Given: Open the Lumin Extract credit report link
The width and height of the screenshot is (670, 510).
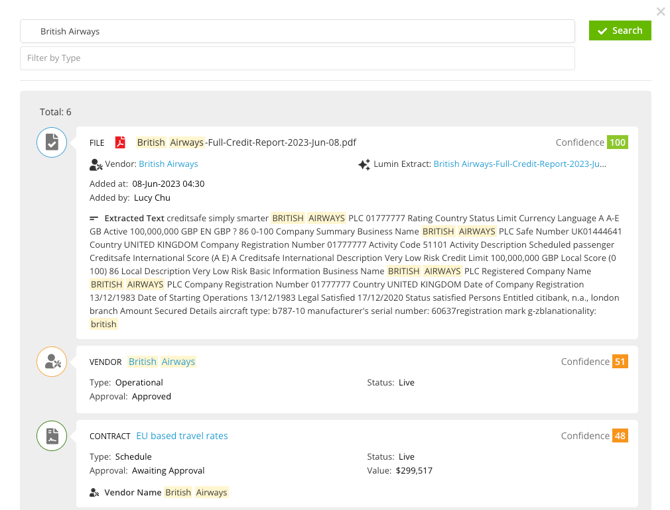Looking at the screenshot, I should click(519, 164).
